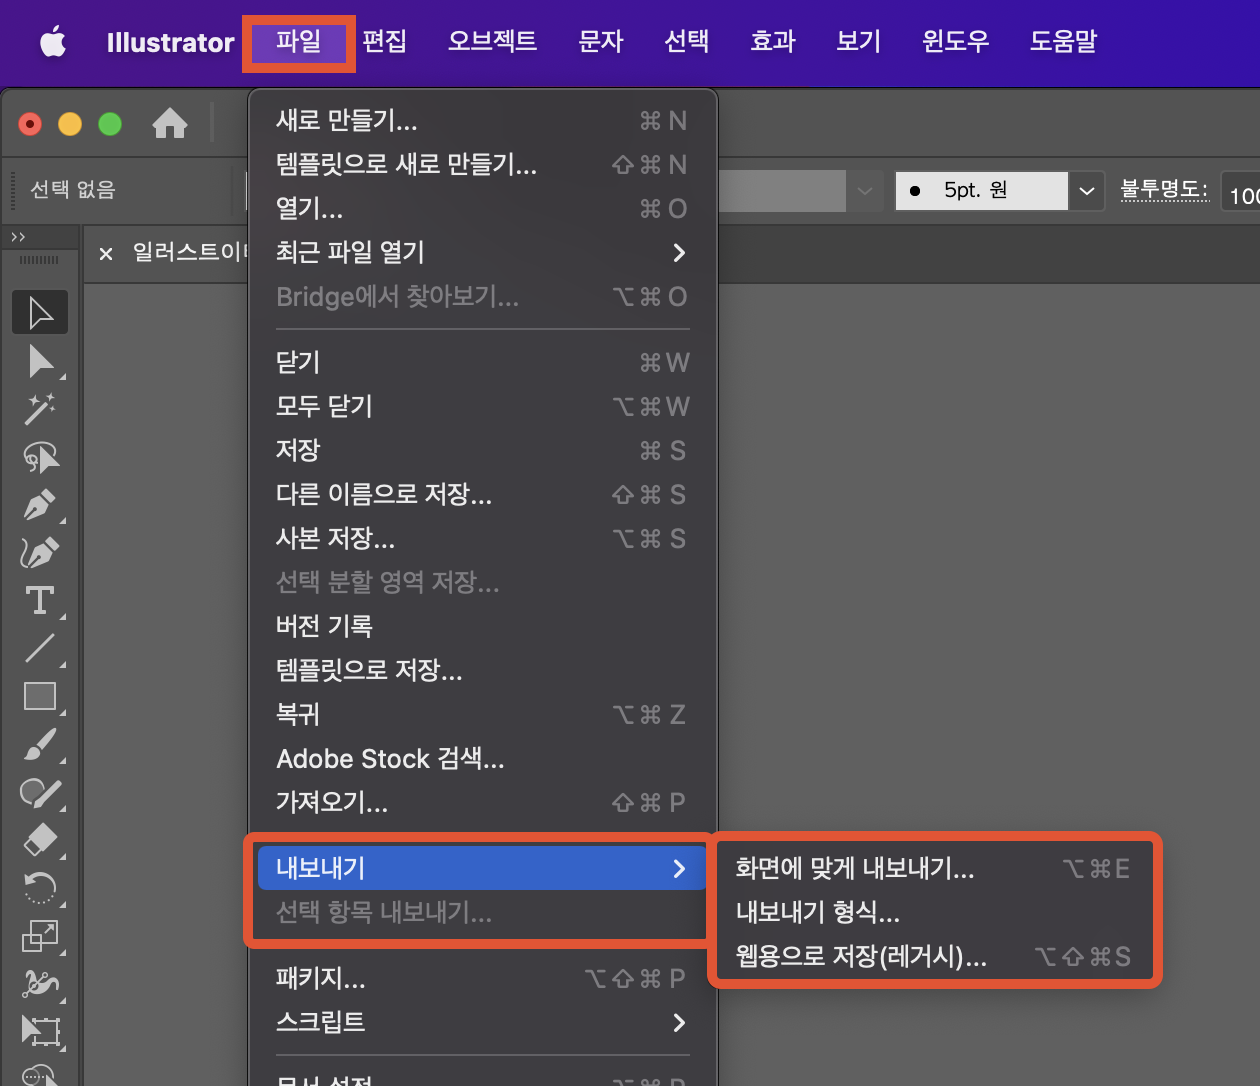Select the Rotate tool
Image resolution: width=1260 pixels, height=1086 pixels.
tap(40, 887)
